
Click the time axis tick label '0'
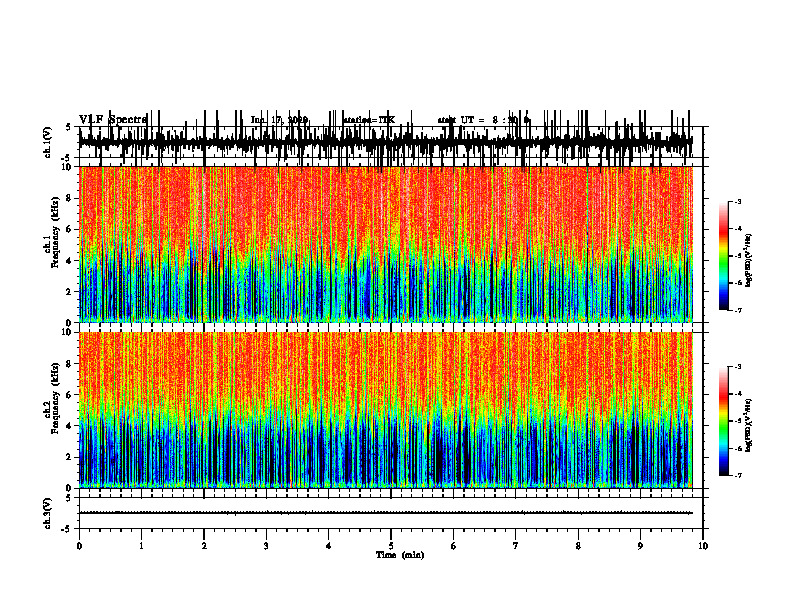tap(79, 546)
